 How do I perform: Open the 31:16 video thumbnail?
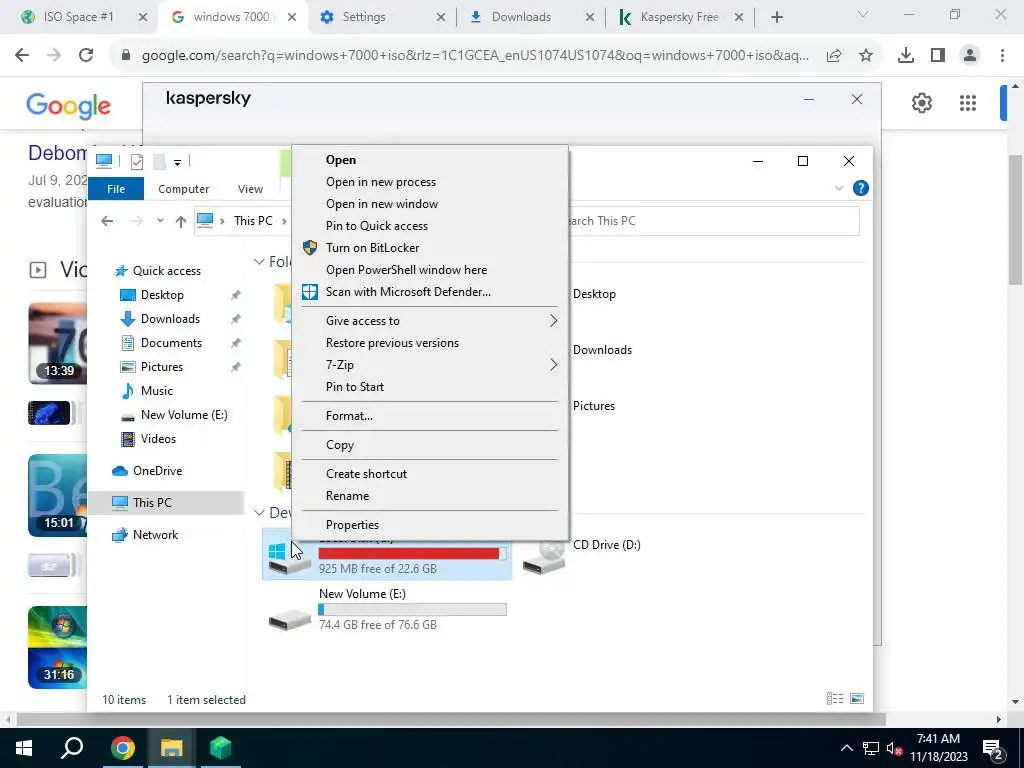57,647
